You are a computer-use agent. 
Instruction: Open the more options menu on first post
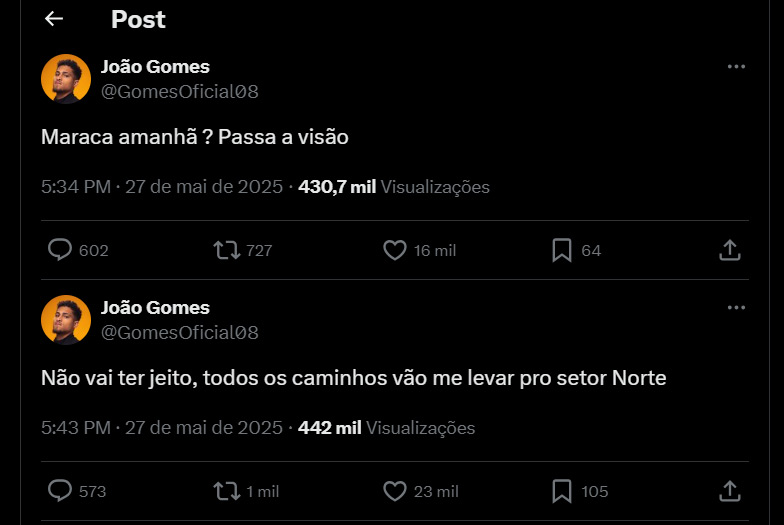(x=736, y=66)
